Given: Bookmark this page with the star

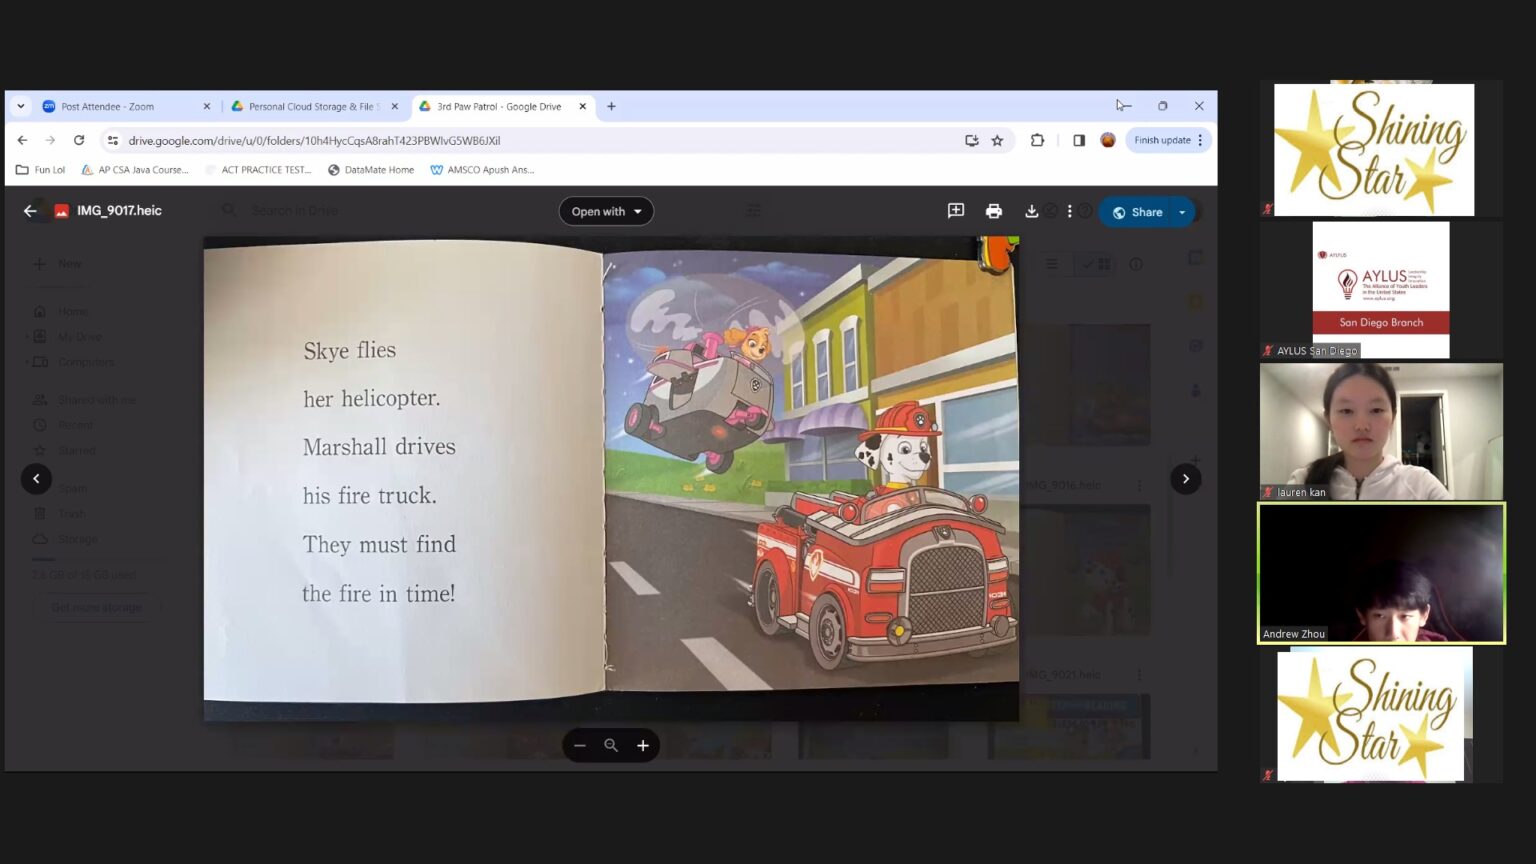Looking at the screenshot, I should [x=997, y=140].
